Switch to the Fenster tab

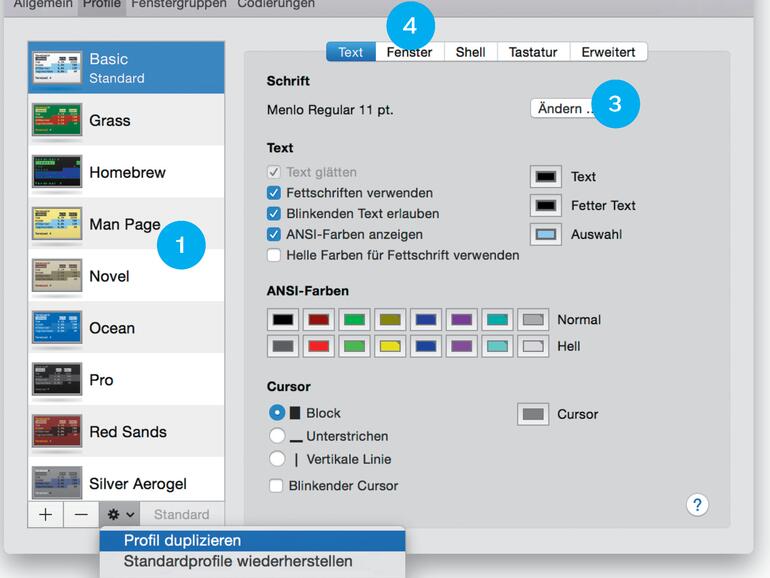pyautogui.click(x=410, y=52)
